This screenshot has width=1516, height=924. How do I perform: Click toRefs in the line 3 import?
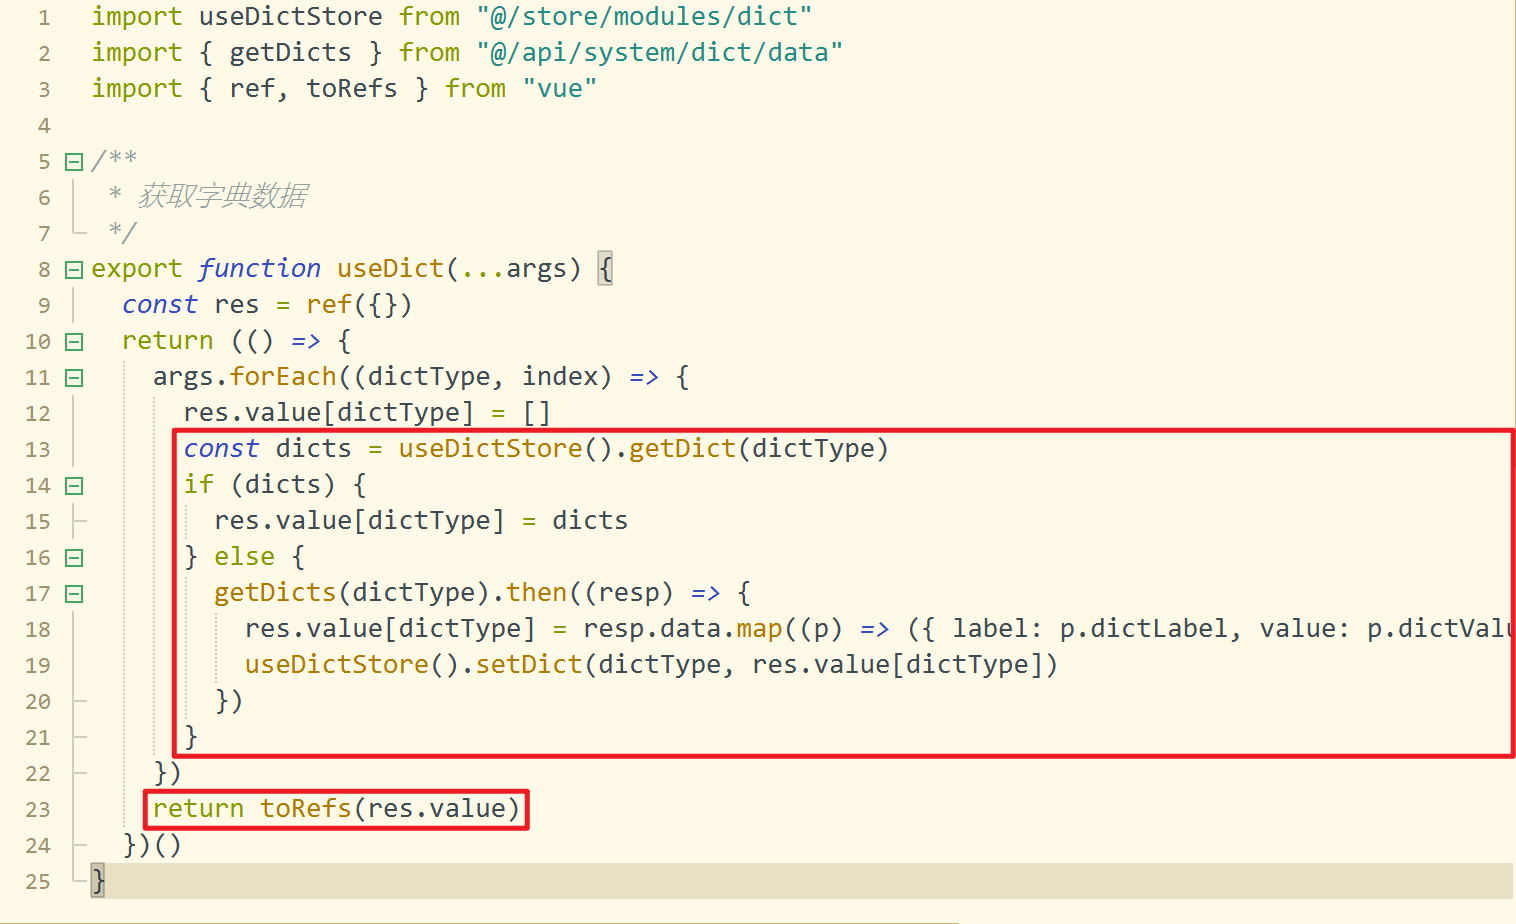352,89
